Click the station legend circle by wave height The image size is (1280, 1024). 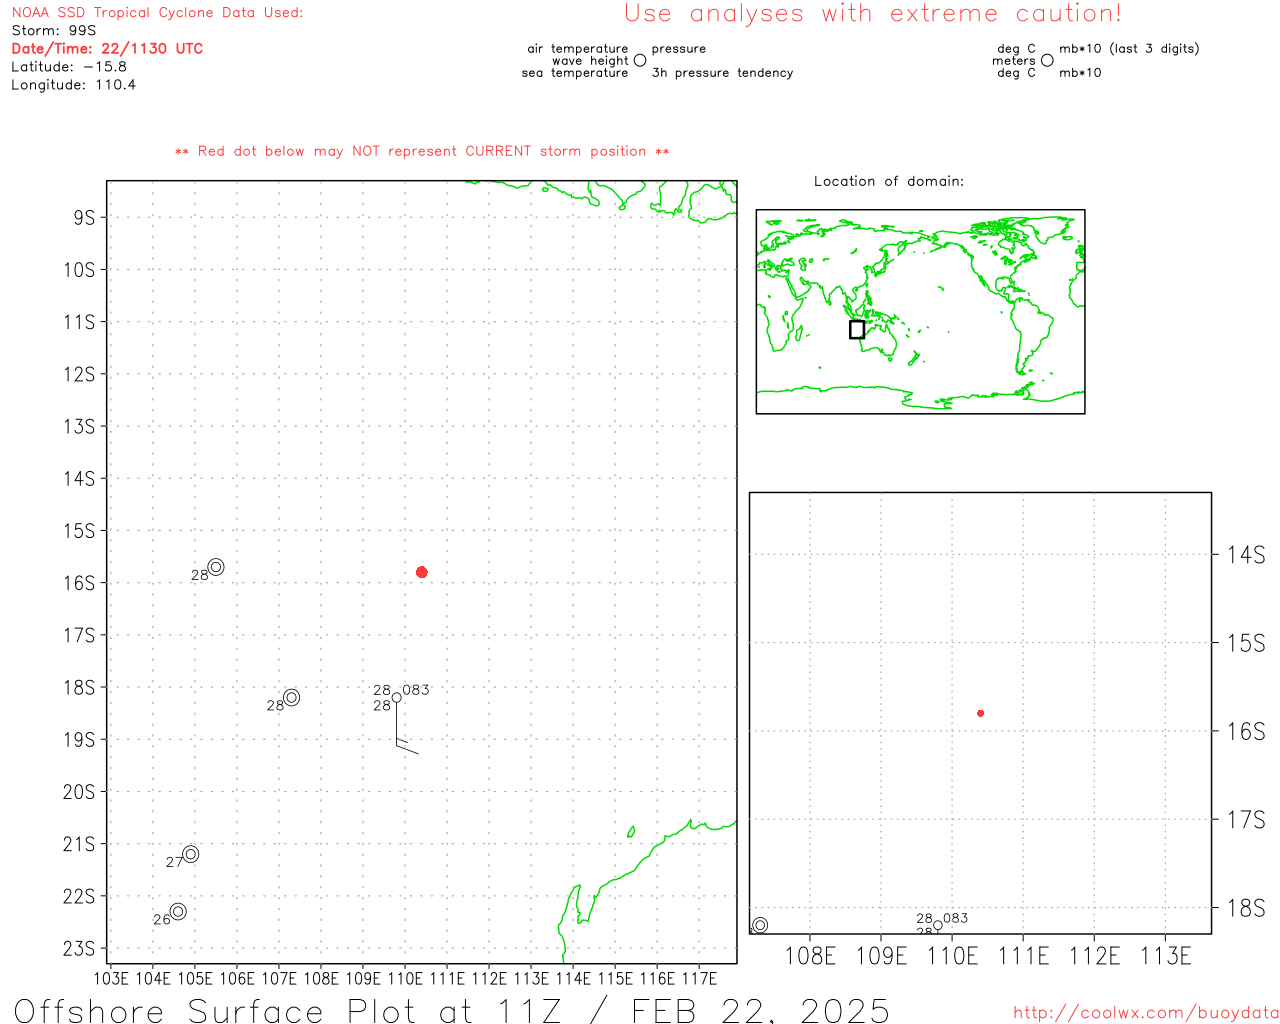click(x=640, y=60)
